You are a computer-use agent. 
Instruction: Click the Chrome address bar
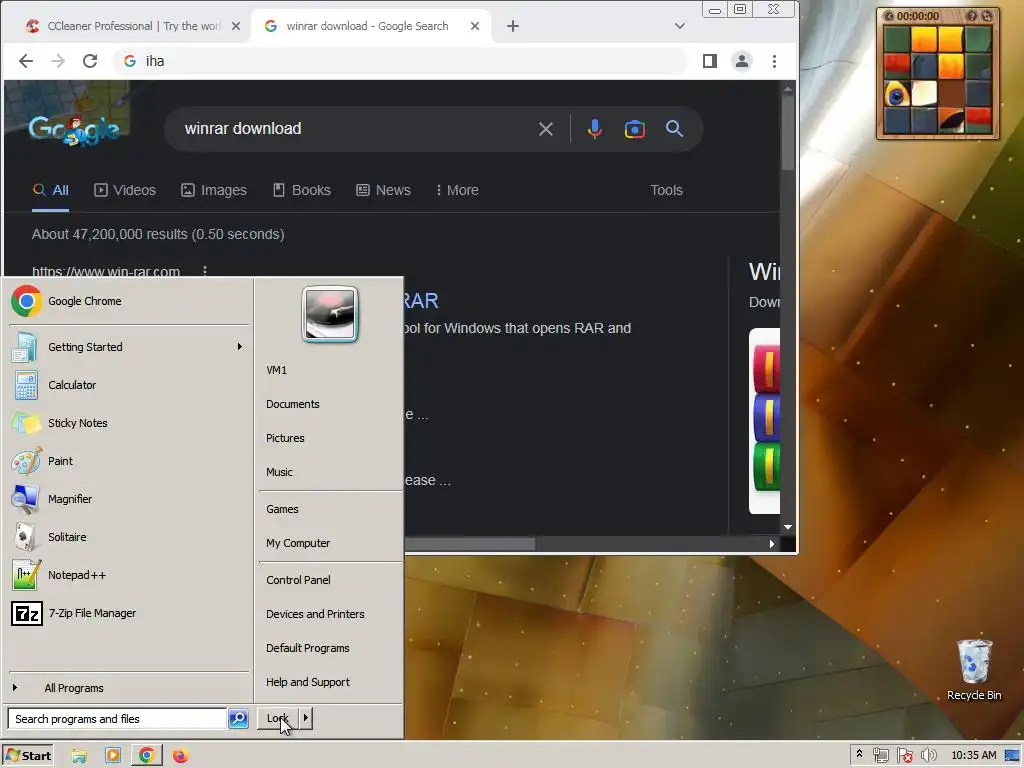pyautogui.click(x=400, y=61)
